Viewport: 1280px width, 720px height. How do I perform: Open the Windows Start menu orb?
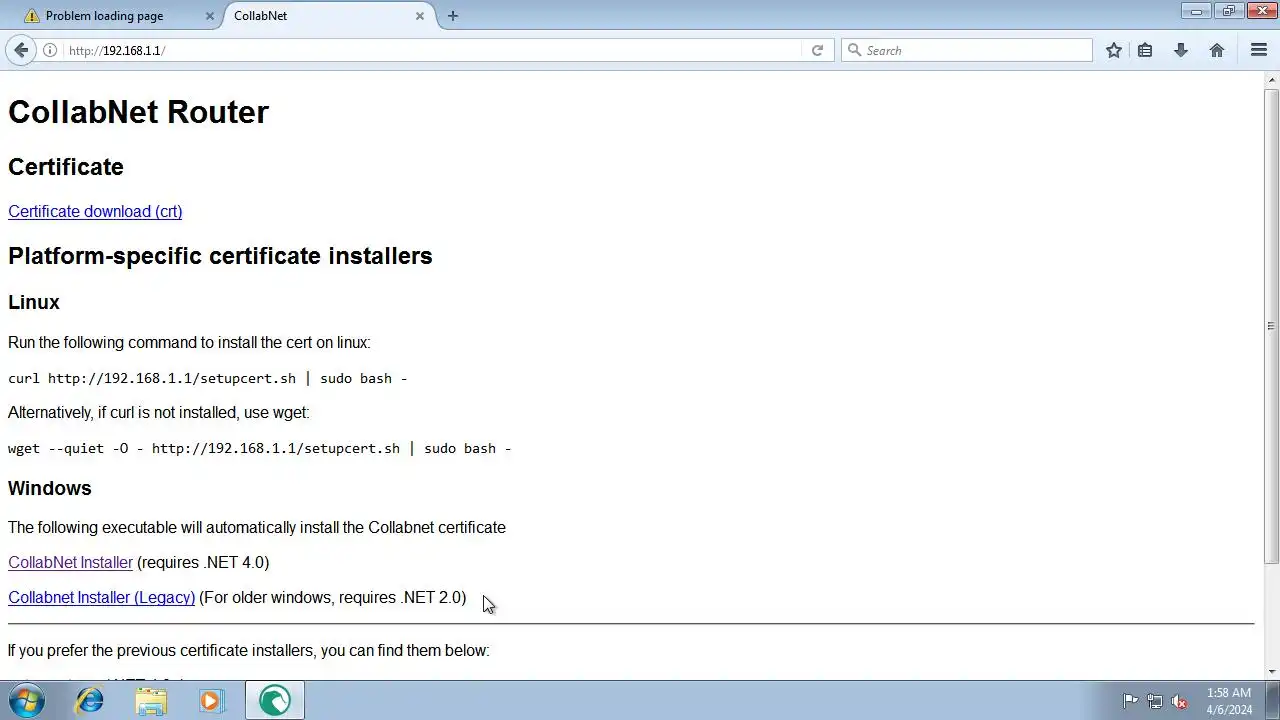coord(27,700)
